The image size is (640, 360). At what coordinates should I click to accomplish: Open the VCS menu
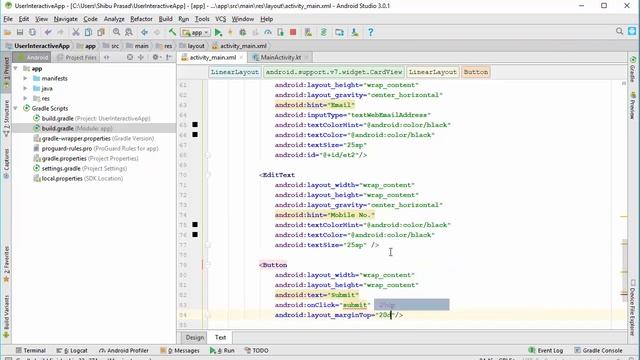pyautogui.click(x=220, y=19)
